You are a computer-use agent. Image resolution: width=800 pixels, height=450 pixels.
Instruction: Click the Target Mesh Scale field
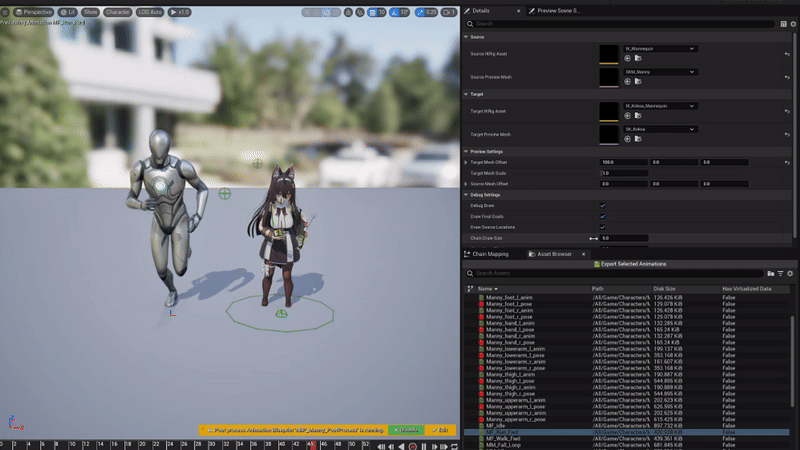[x=623, y=173]
